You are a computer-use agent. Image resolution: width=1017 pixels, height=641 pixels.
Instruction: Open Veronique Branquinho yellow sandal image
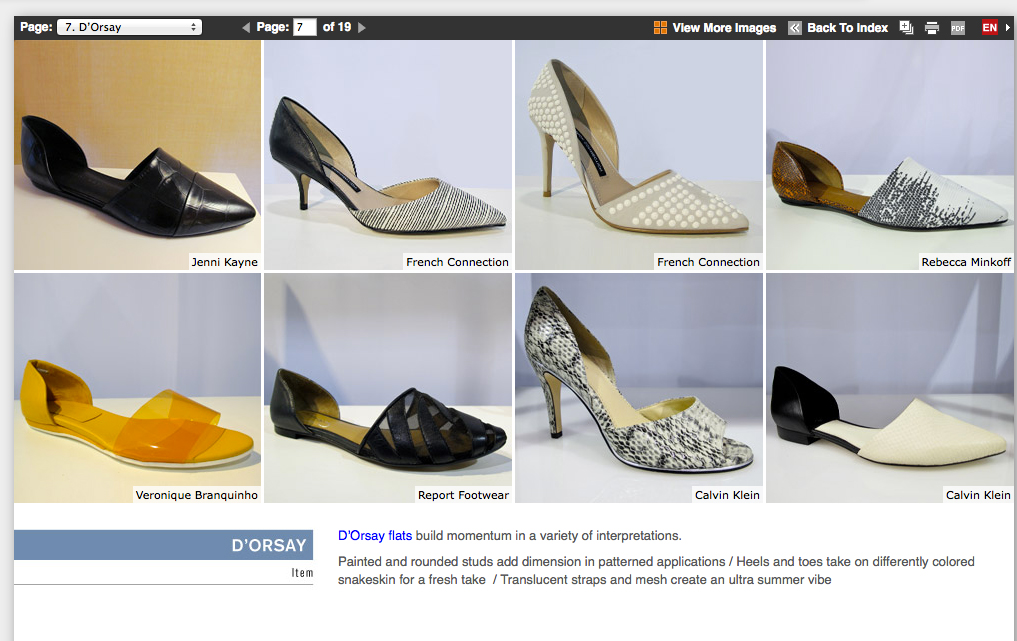click(138, 387)
